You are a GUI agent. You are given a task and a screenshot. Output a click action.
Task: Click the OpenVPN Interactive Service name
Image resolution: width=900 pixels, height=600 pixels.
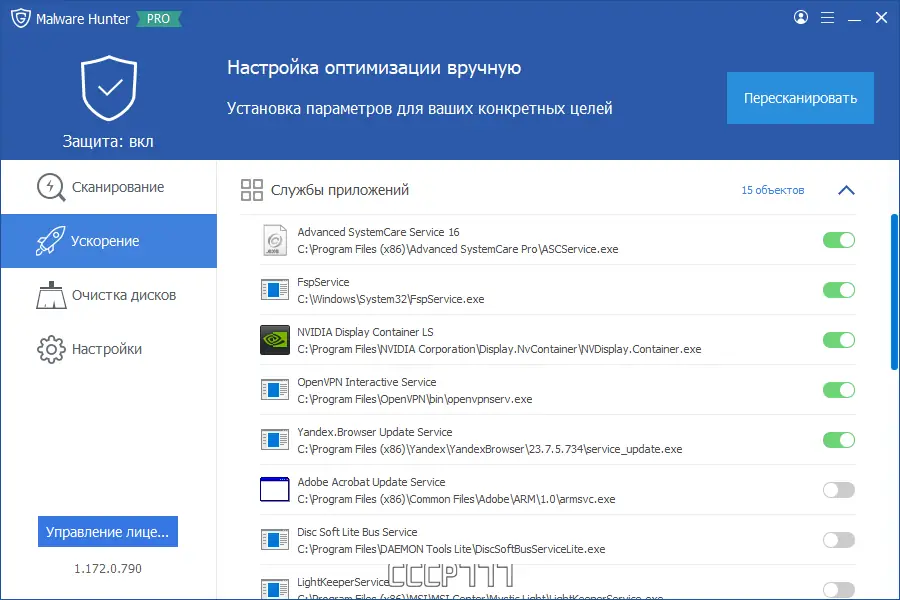(x=367, y=382)
